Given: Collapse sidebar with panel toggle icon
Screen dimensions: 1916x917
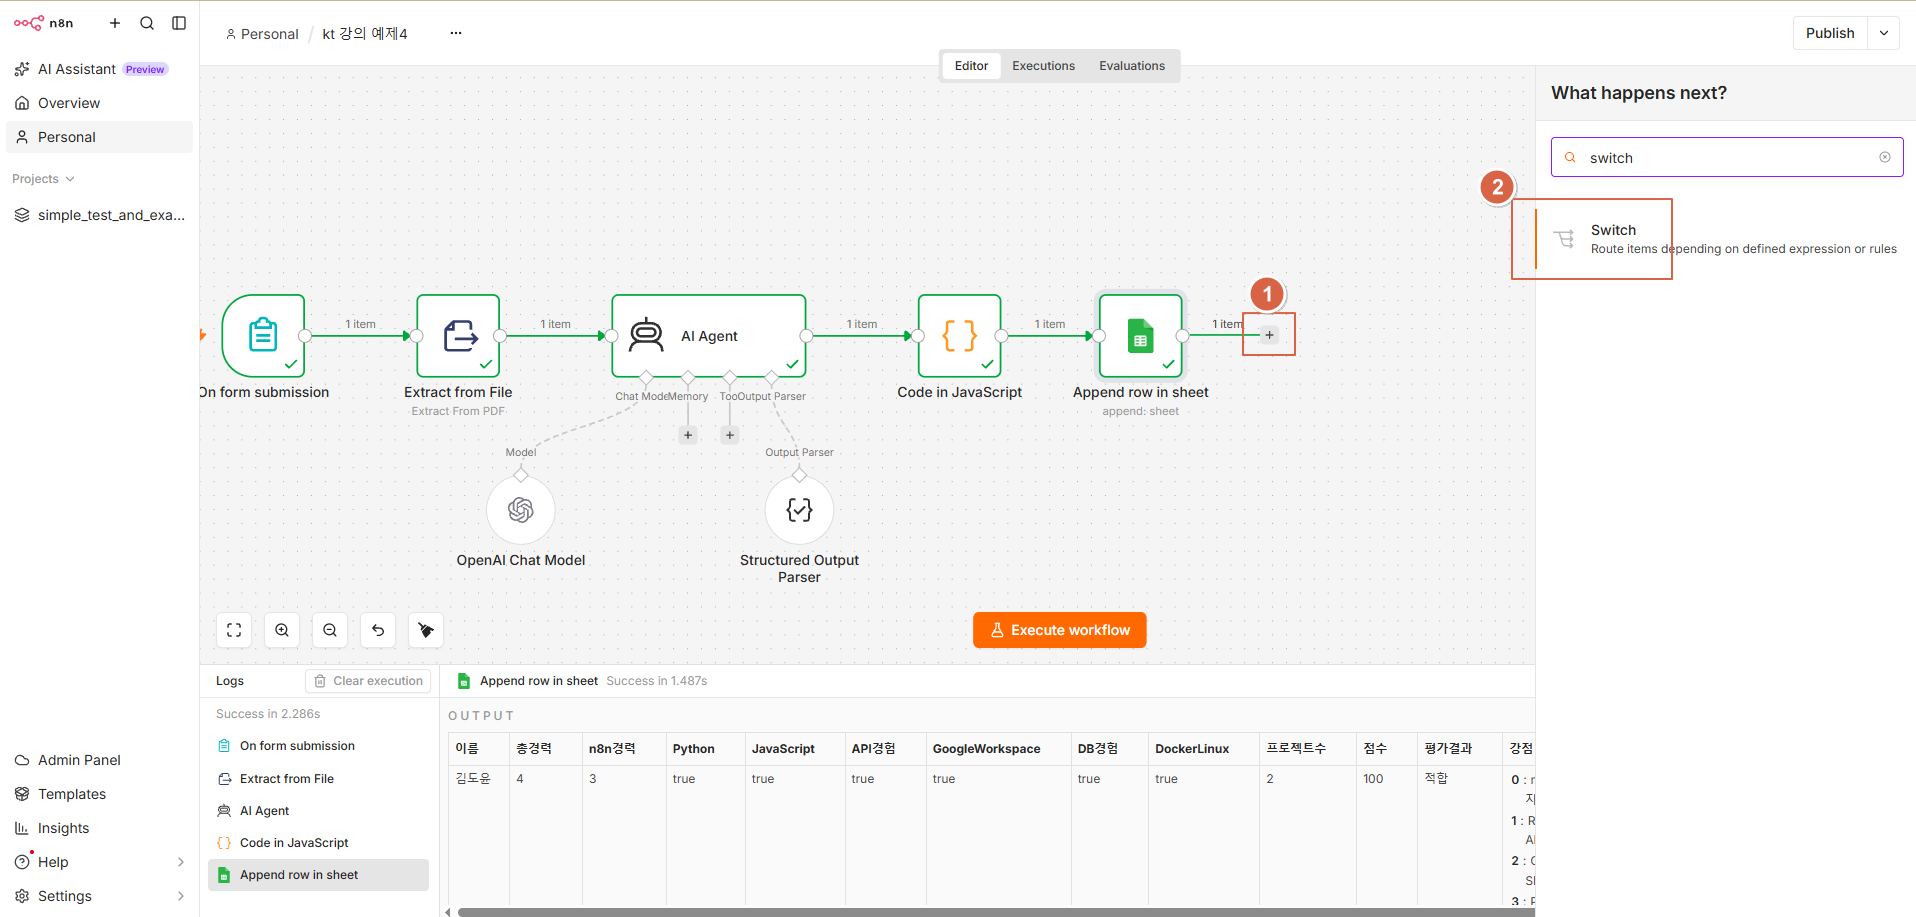Looking at the screenshot, I should pos(179,23).
